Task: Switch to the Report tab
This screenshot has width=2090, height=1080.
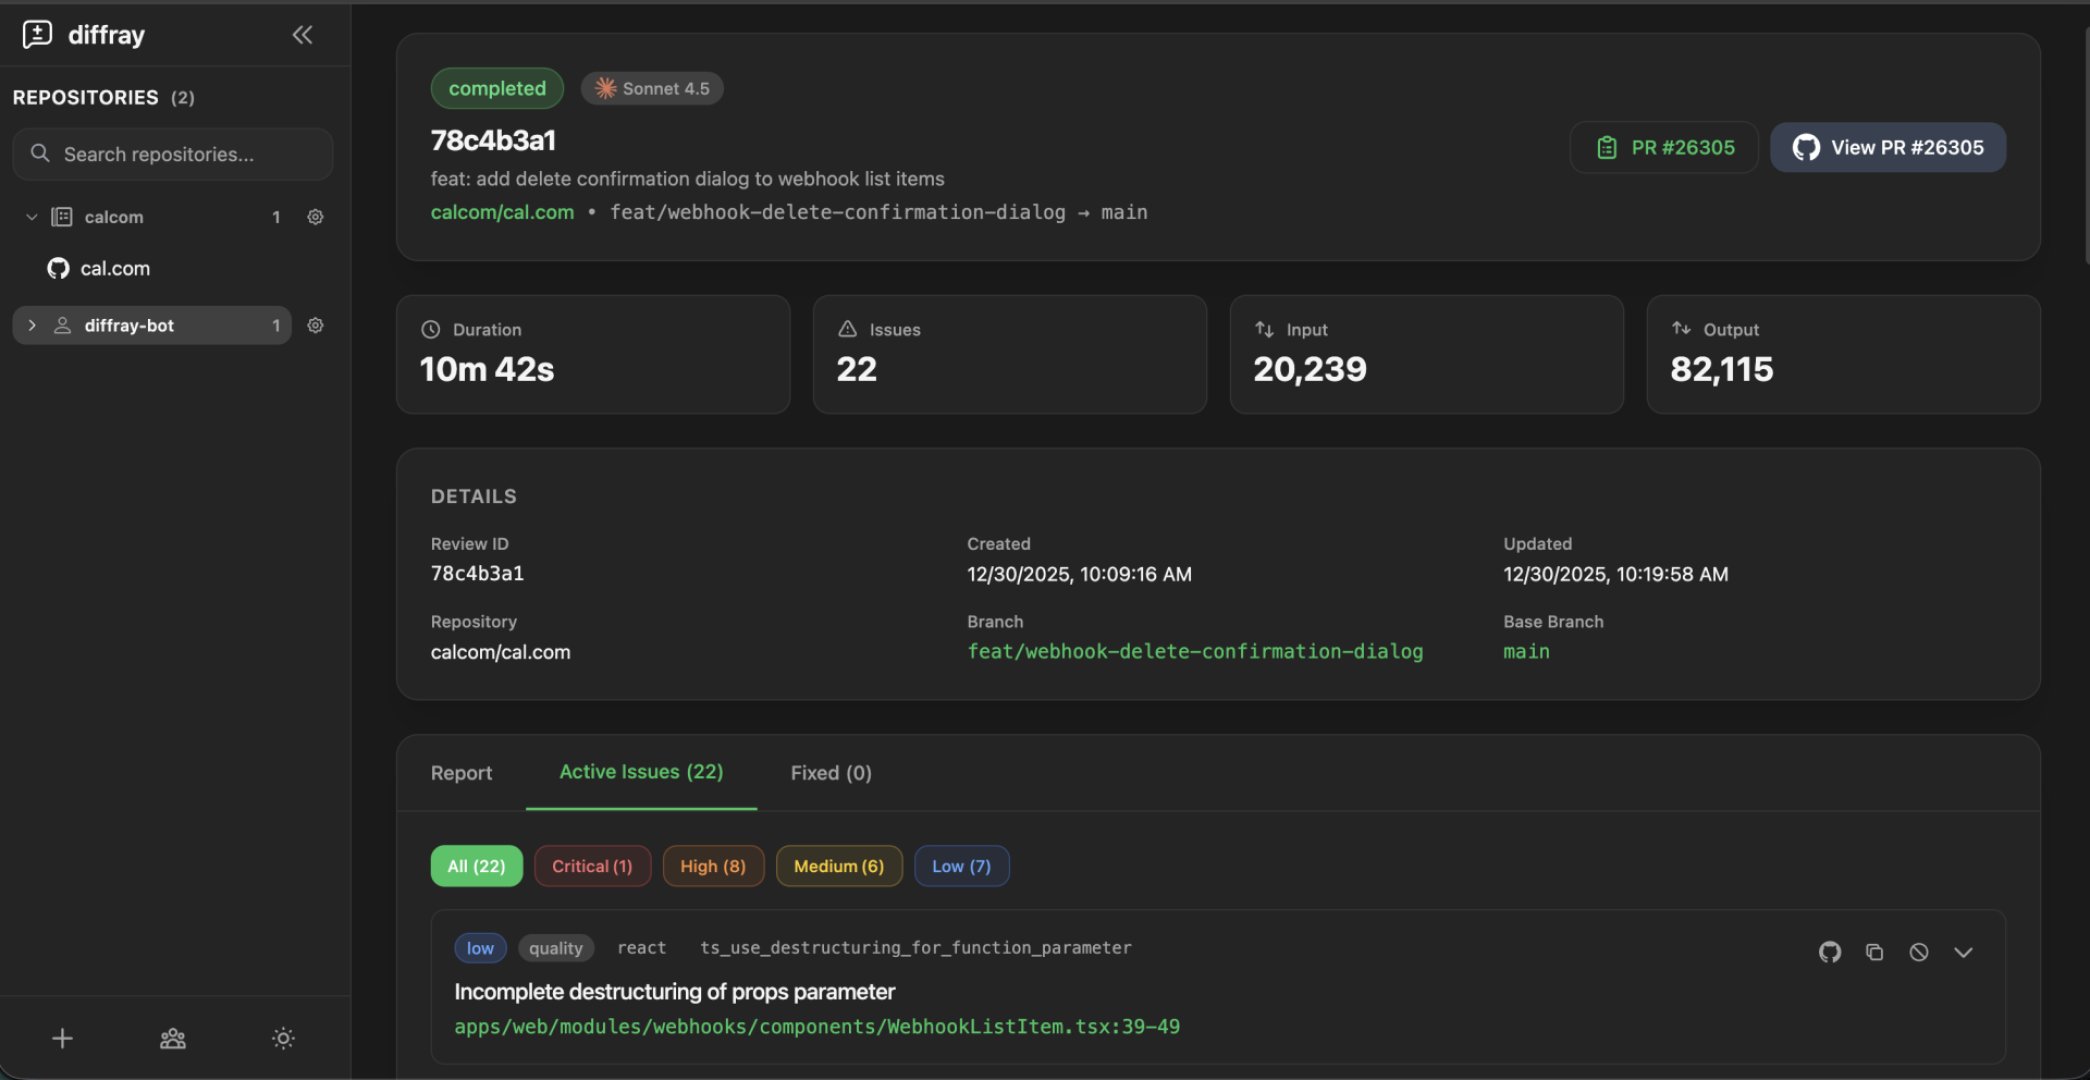Action: 461,772
